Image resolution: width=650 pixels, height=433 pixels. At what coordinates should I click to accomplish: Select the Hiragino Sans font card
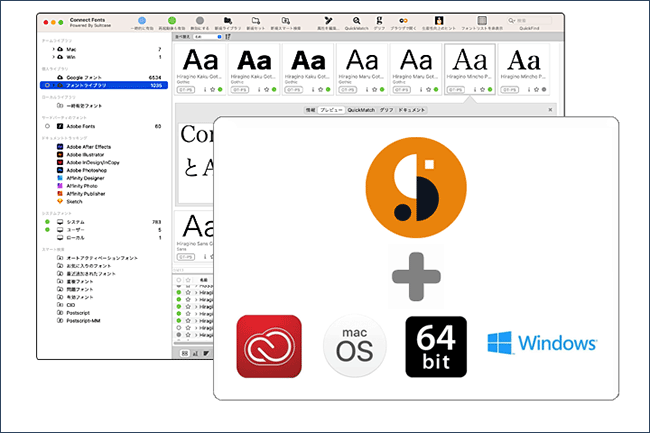pyautogui.click(x=194, y=237)
